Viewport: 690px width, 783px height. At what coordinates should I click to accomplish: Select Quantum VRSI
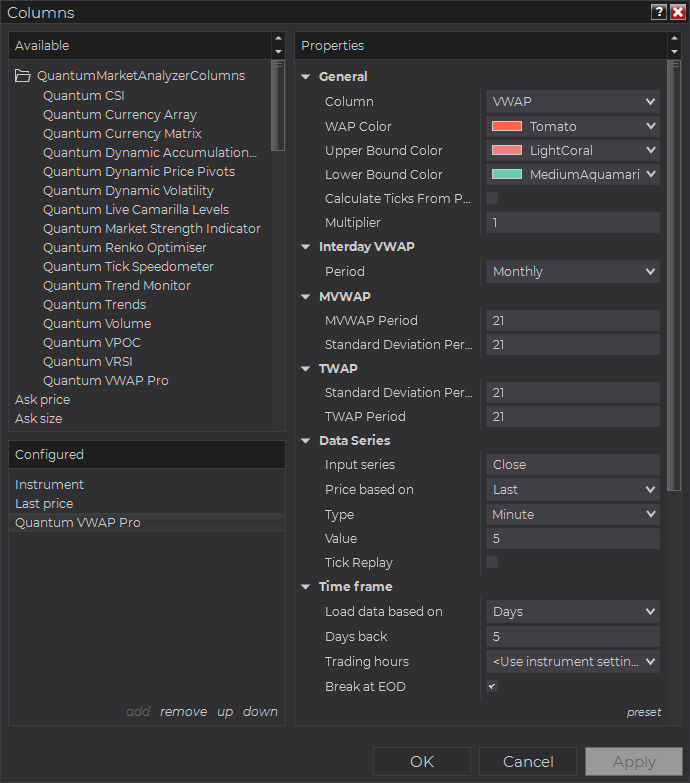pyautogui.click(x=87, y=362)
